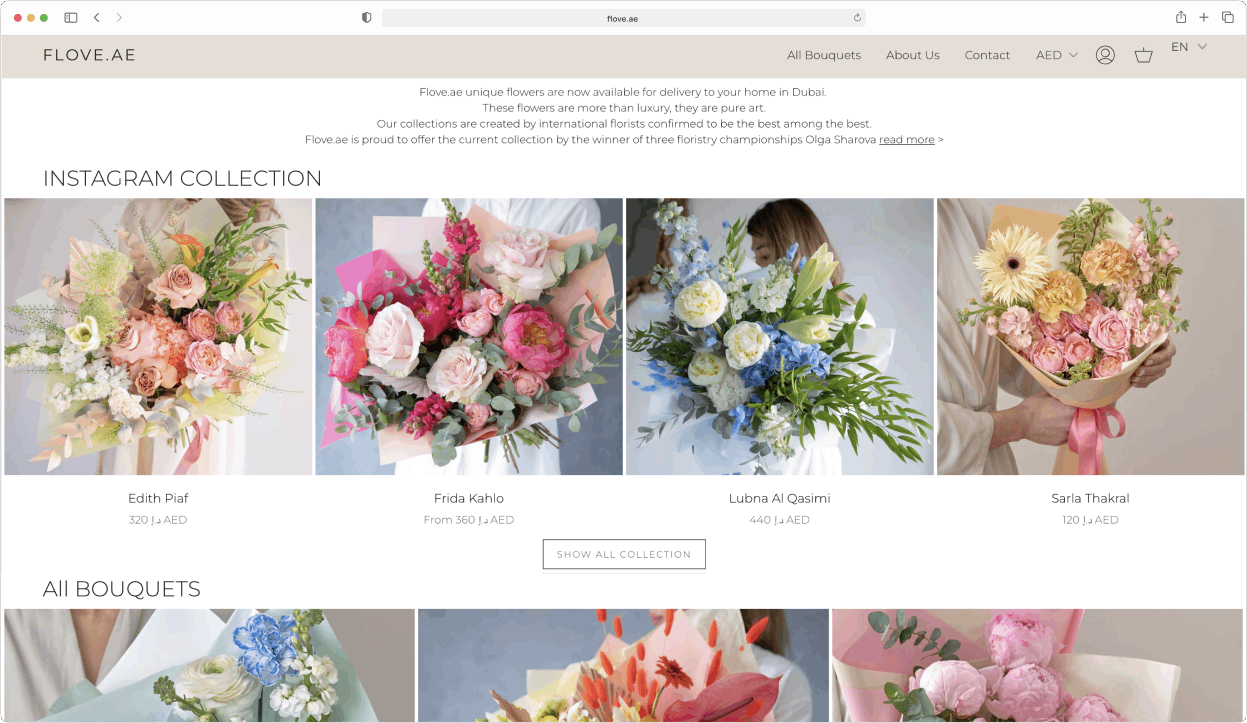This screenshot has width=1247, height=723.
Task: Expand the EN language dropdown
Action: point(1189,47)
